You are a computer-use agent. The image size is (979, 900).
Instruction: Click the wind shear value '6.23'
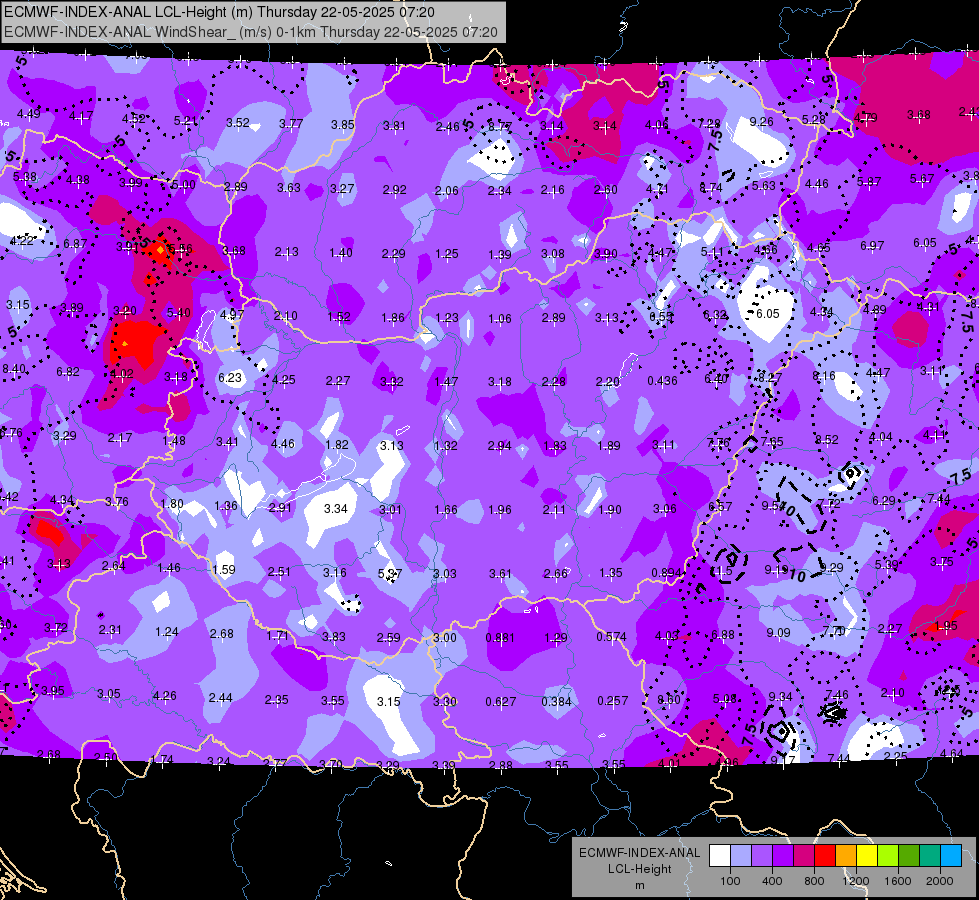230,377
